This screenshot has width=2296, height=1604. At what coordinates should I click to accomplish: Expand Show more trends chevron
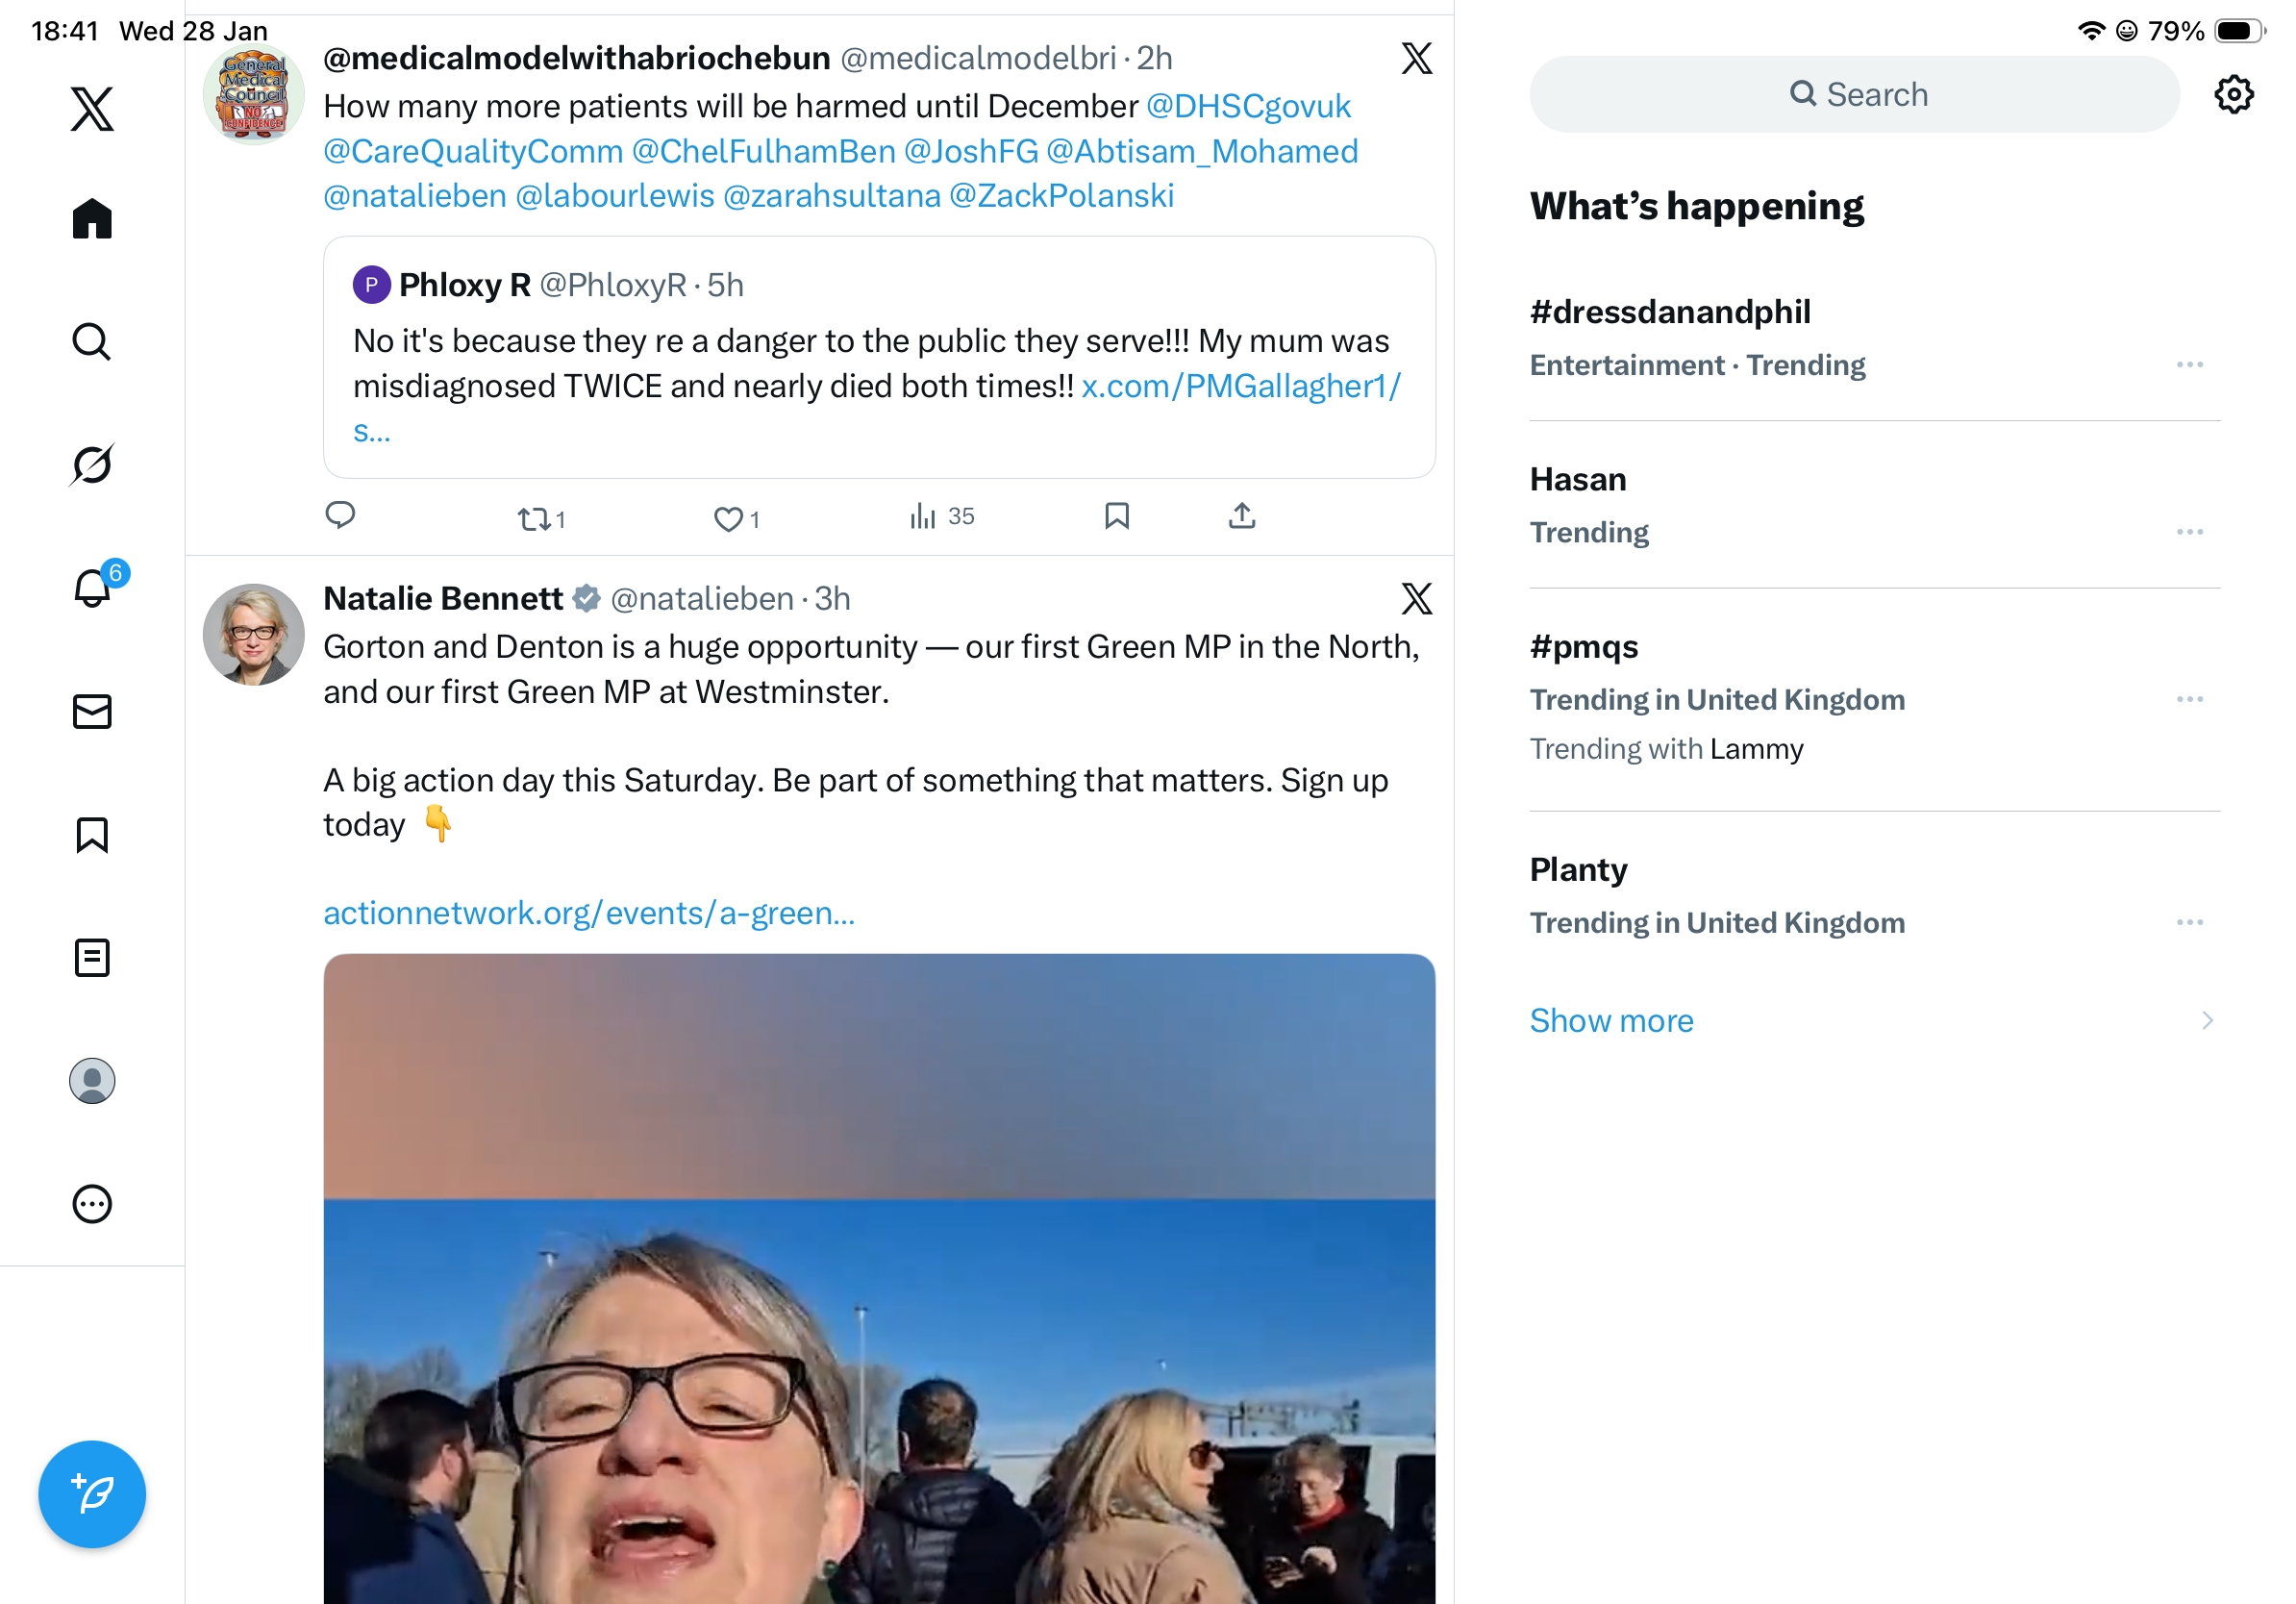[2206, 1020]
